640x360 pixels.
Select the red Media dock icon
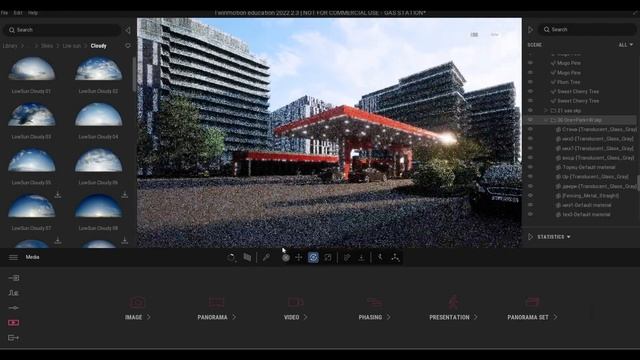coord(13,322)
